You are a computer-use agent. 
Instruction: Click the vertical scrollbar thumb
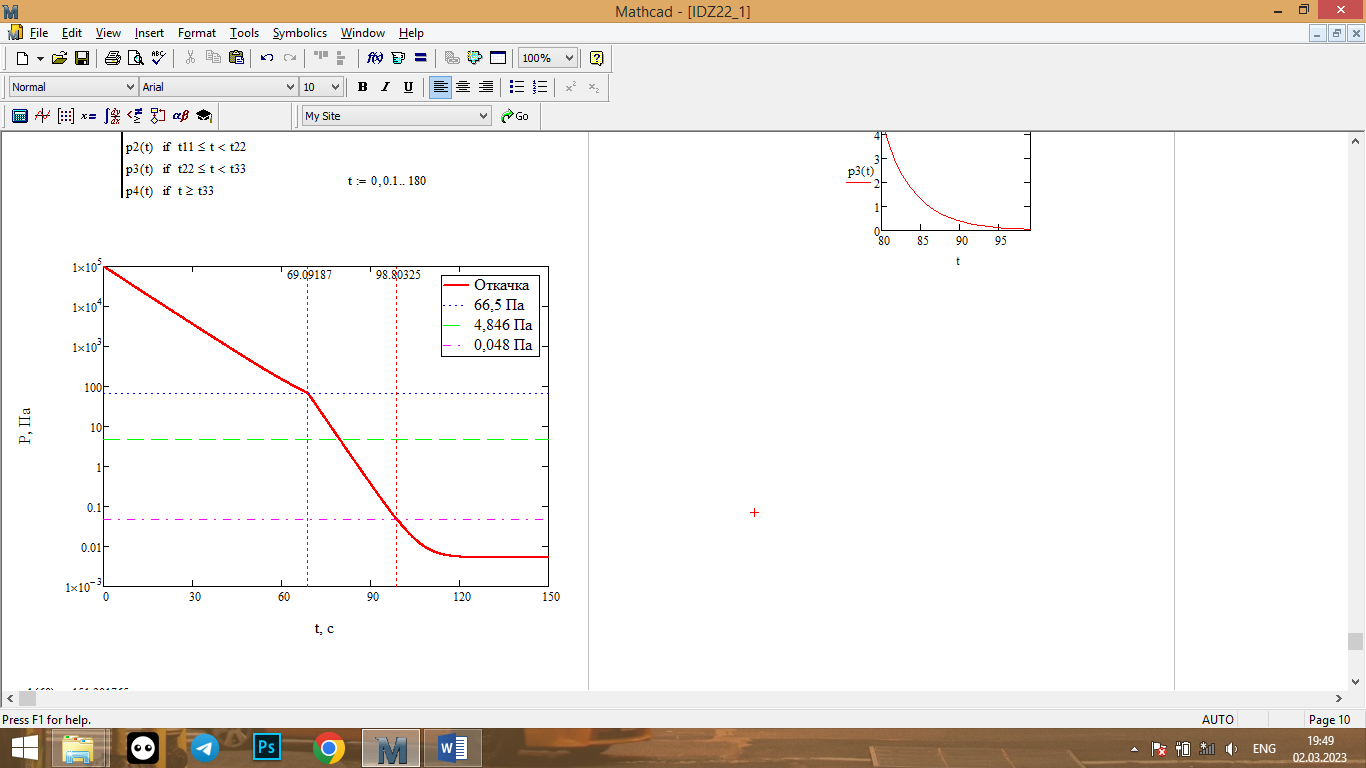tap(1355, 641)
